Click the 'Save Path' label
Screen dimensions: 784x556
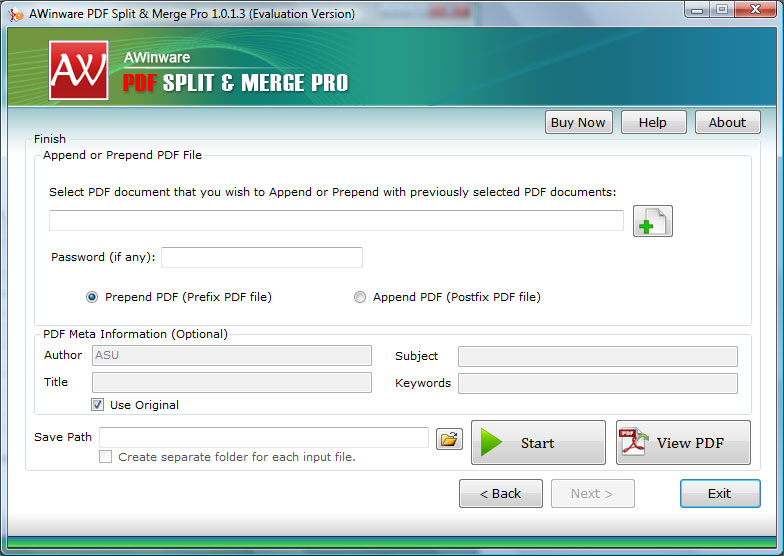63,437
